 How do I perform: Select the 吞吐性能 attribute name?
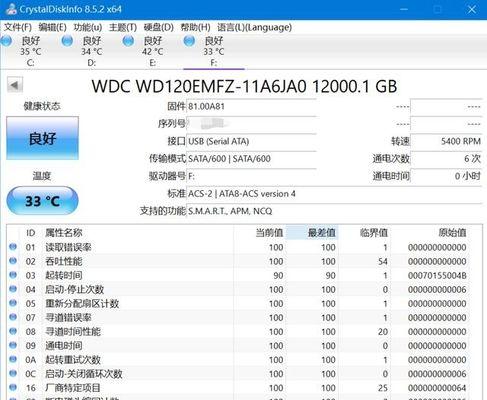[64, 261]
